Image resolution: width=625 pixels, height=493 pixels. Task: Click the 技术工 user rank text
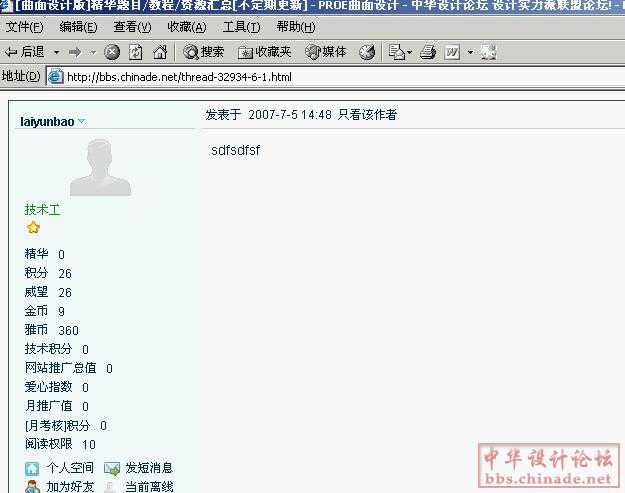pyautogui.click(x=42, y=210)
